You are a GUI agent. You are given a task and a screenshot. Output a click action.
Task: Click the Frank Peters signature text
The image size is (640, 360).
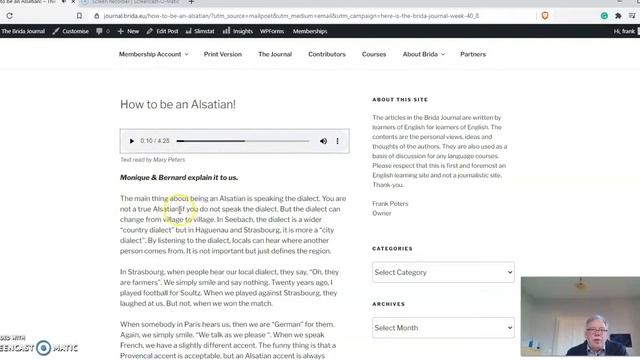390,203
